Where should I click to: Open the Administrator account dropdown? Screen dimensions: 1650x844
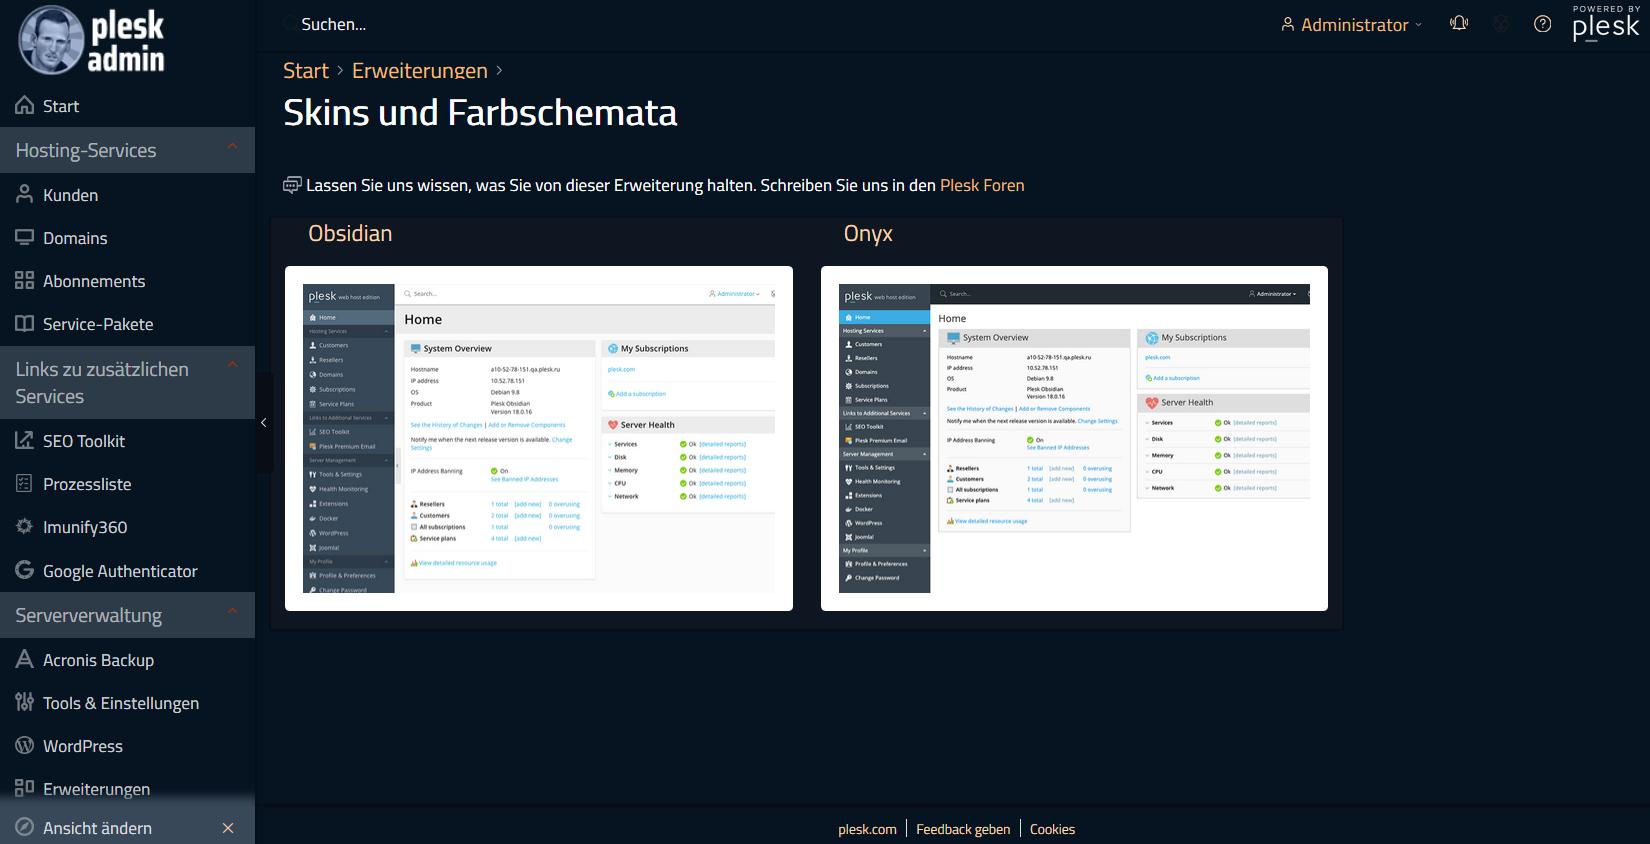tap(1353, 25)
